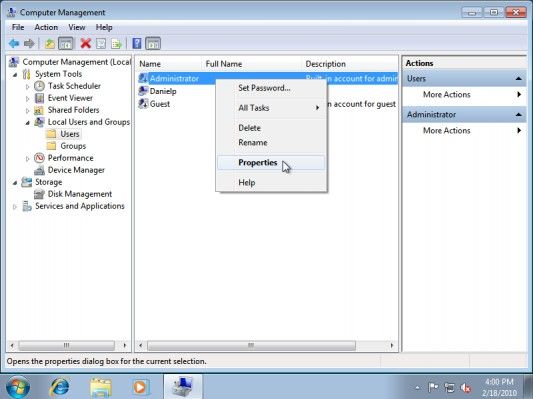
Task: Click the Properties toolbar icon beside Delete
Action: (x=101, y=44)
